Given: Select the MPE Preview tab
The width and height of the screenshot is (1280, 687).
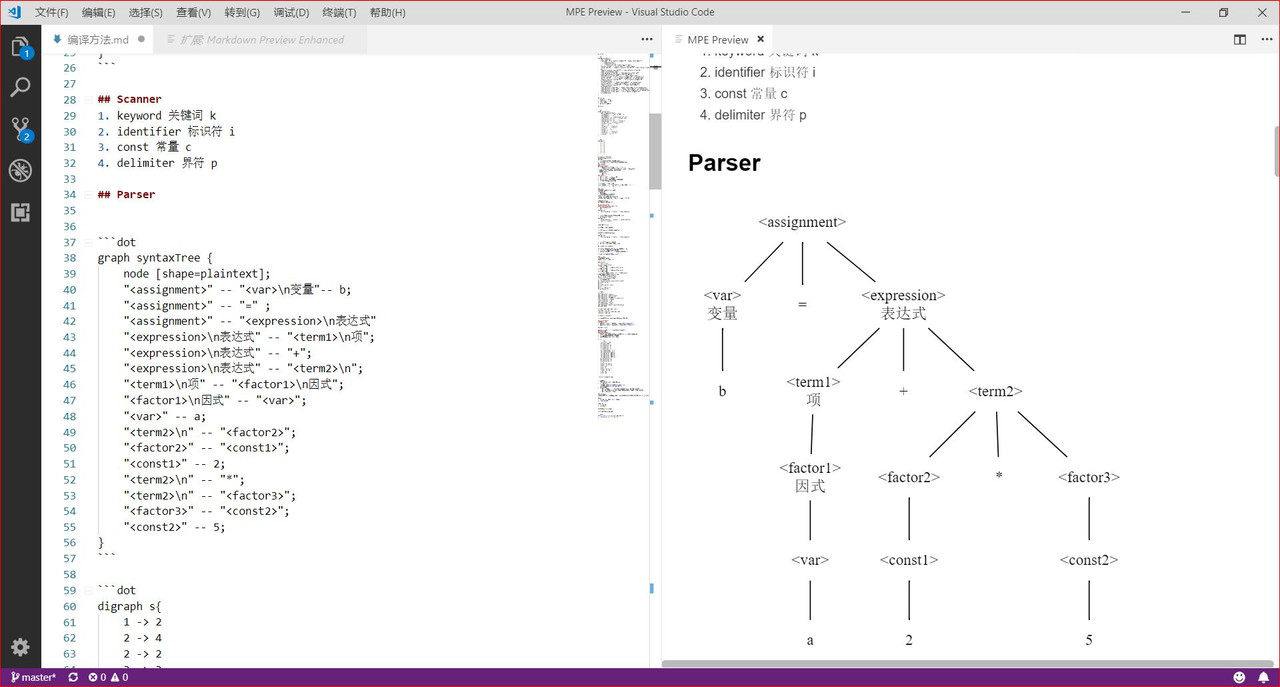Looking at the screenshot, I should 718,39.
